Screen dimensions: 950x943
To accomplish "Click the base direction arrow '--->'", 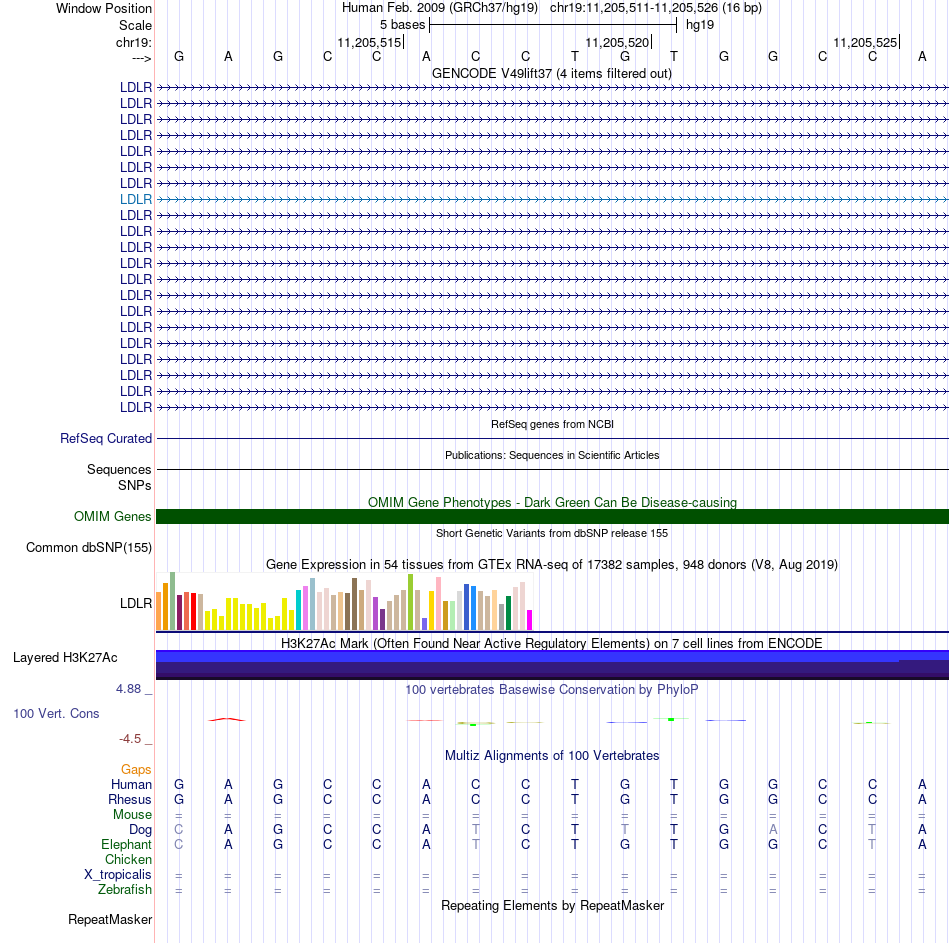I will pyautogui.click(x=141, y=58).
